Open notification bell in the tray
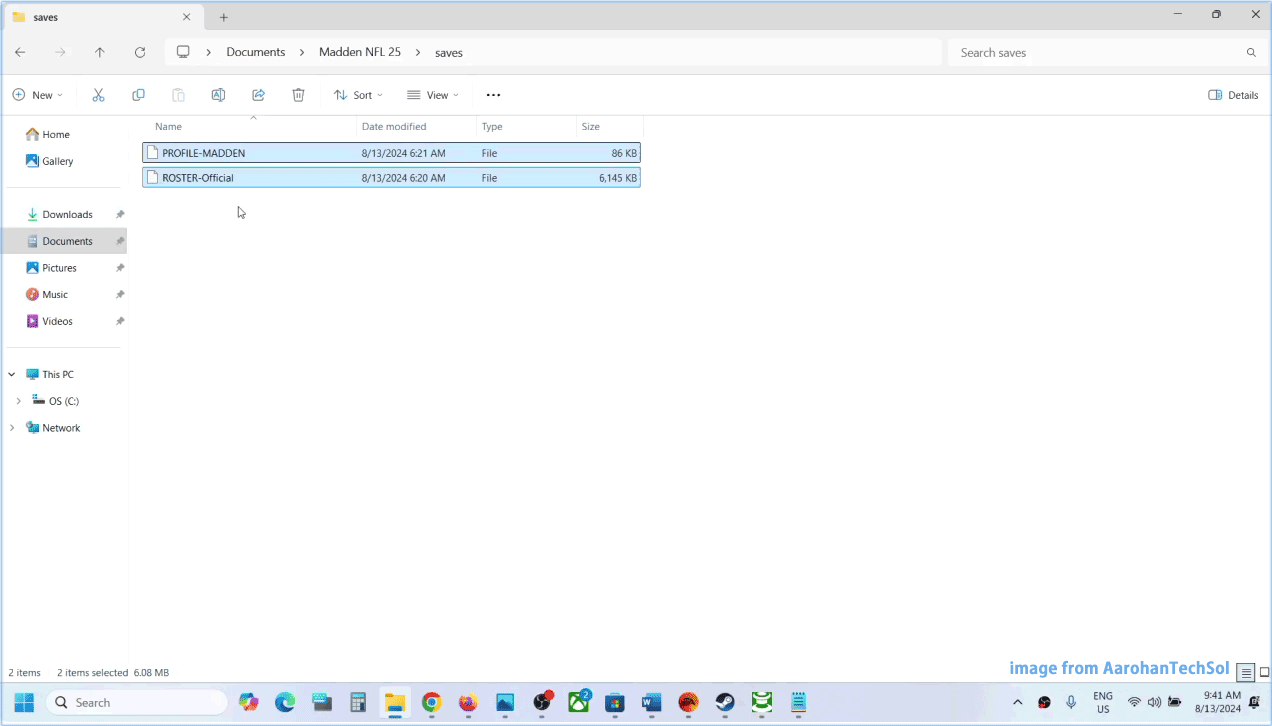 click(1254, 702)
